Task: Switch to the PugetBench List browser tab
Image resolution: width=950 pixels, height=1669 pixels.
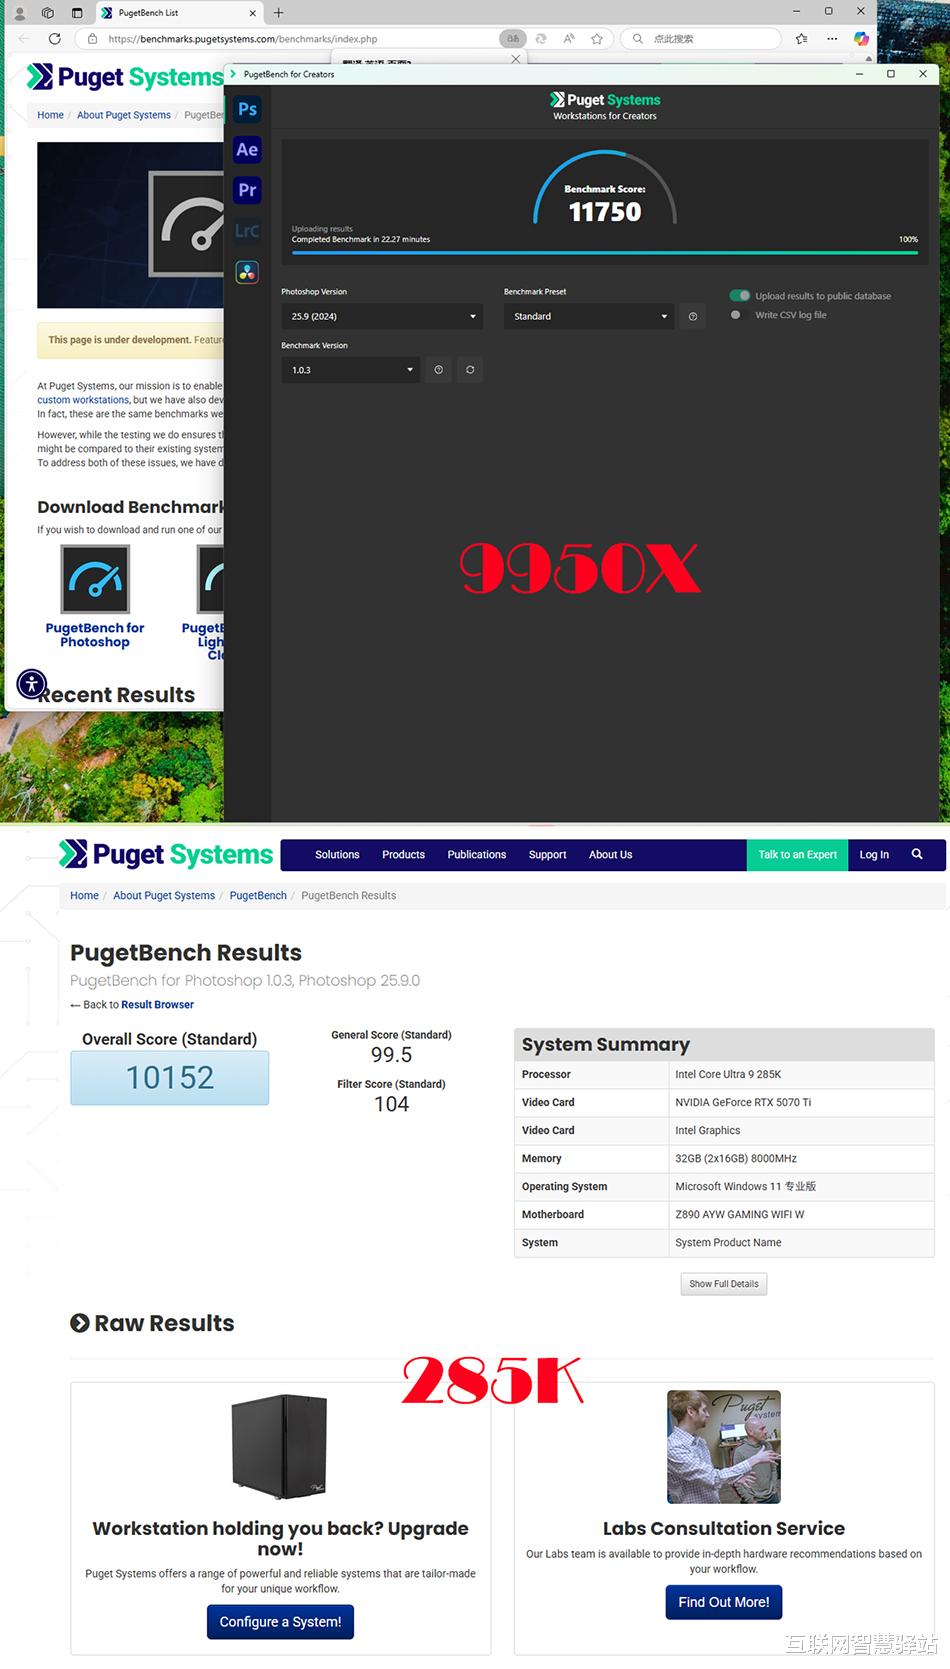Action: (178, 13)
